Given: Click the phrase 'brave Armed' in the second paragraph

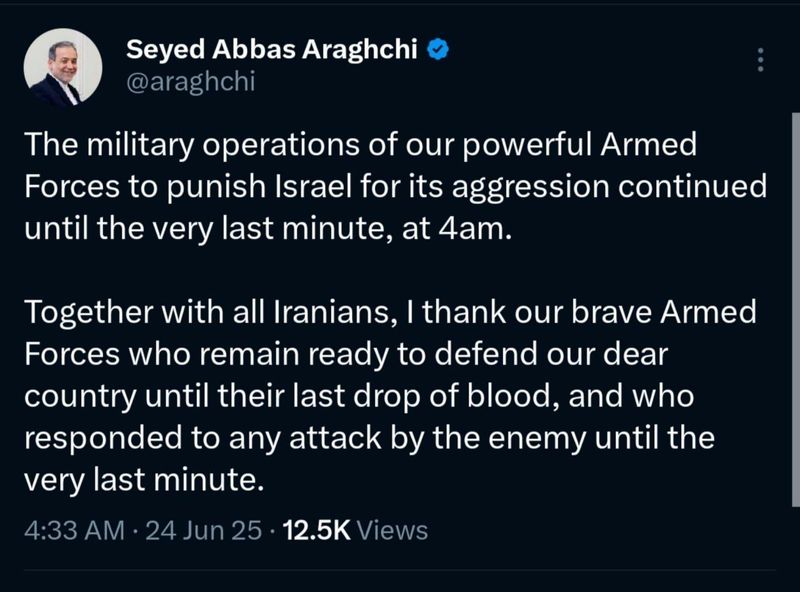Looking at the screenshot, I should (x=663, y=312).
